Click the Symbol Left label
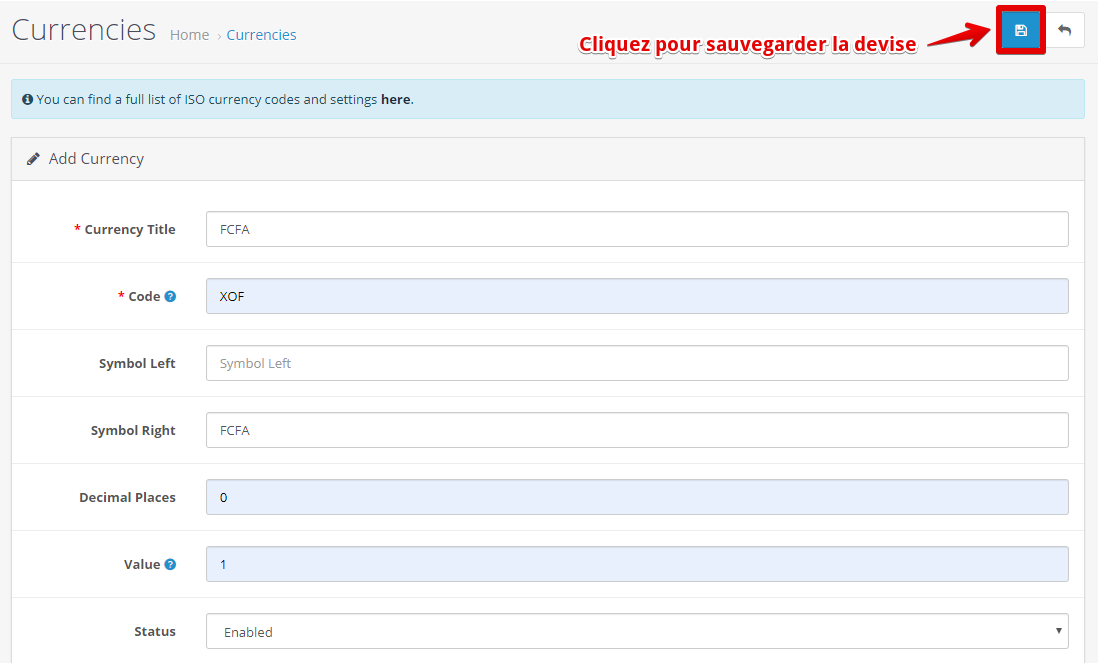The image size is (1098, 663). click(x=137, y=363)
